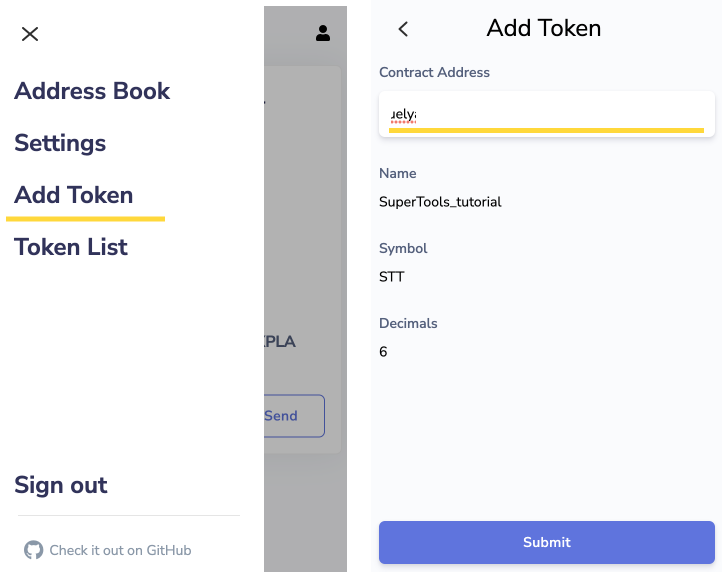Click the GitHub octocat icon
Viewport: 722px width, 572px height.
[x=34, y=550]
